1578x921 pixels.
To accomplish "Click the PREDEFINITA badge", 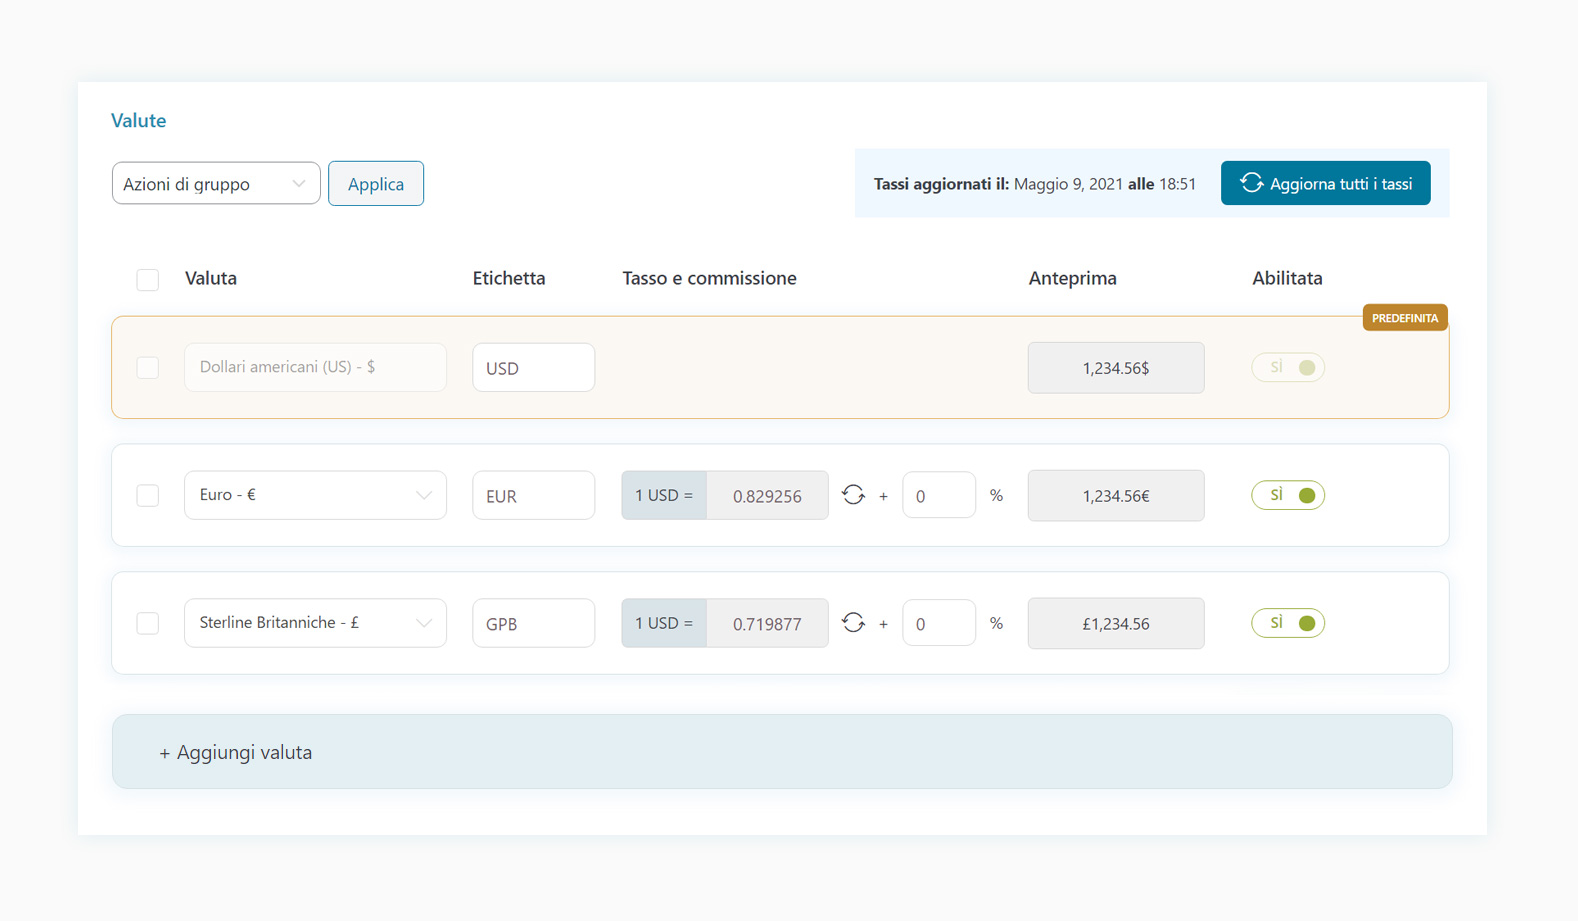I will tap(1405, 318).
